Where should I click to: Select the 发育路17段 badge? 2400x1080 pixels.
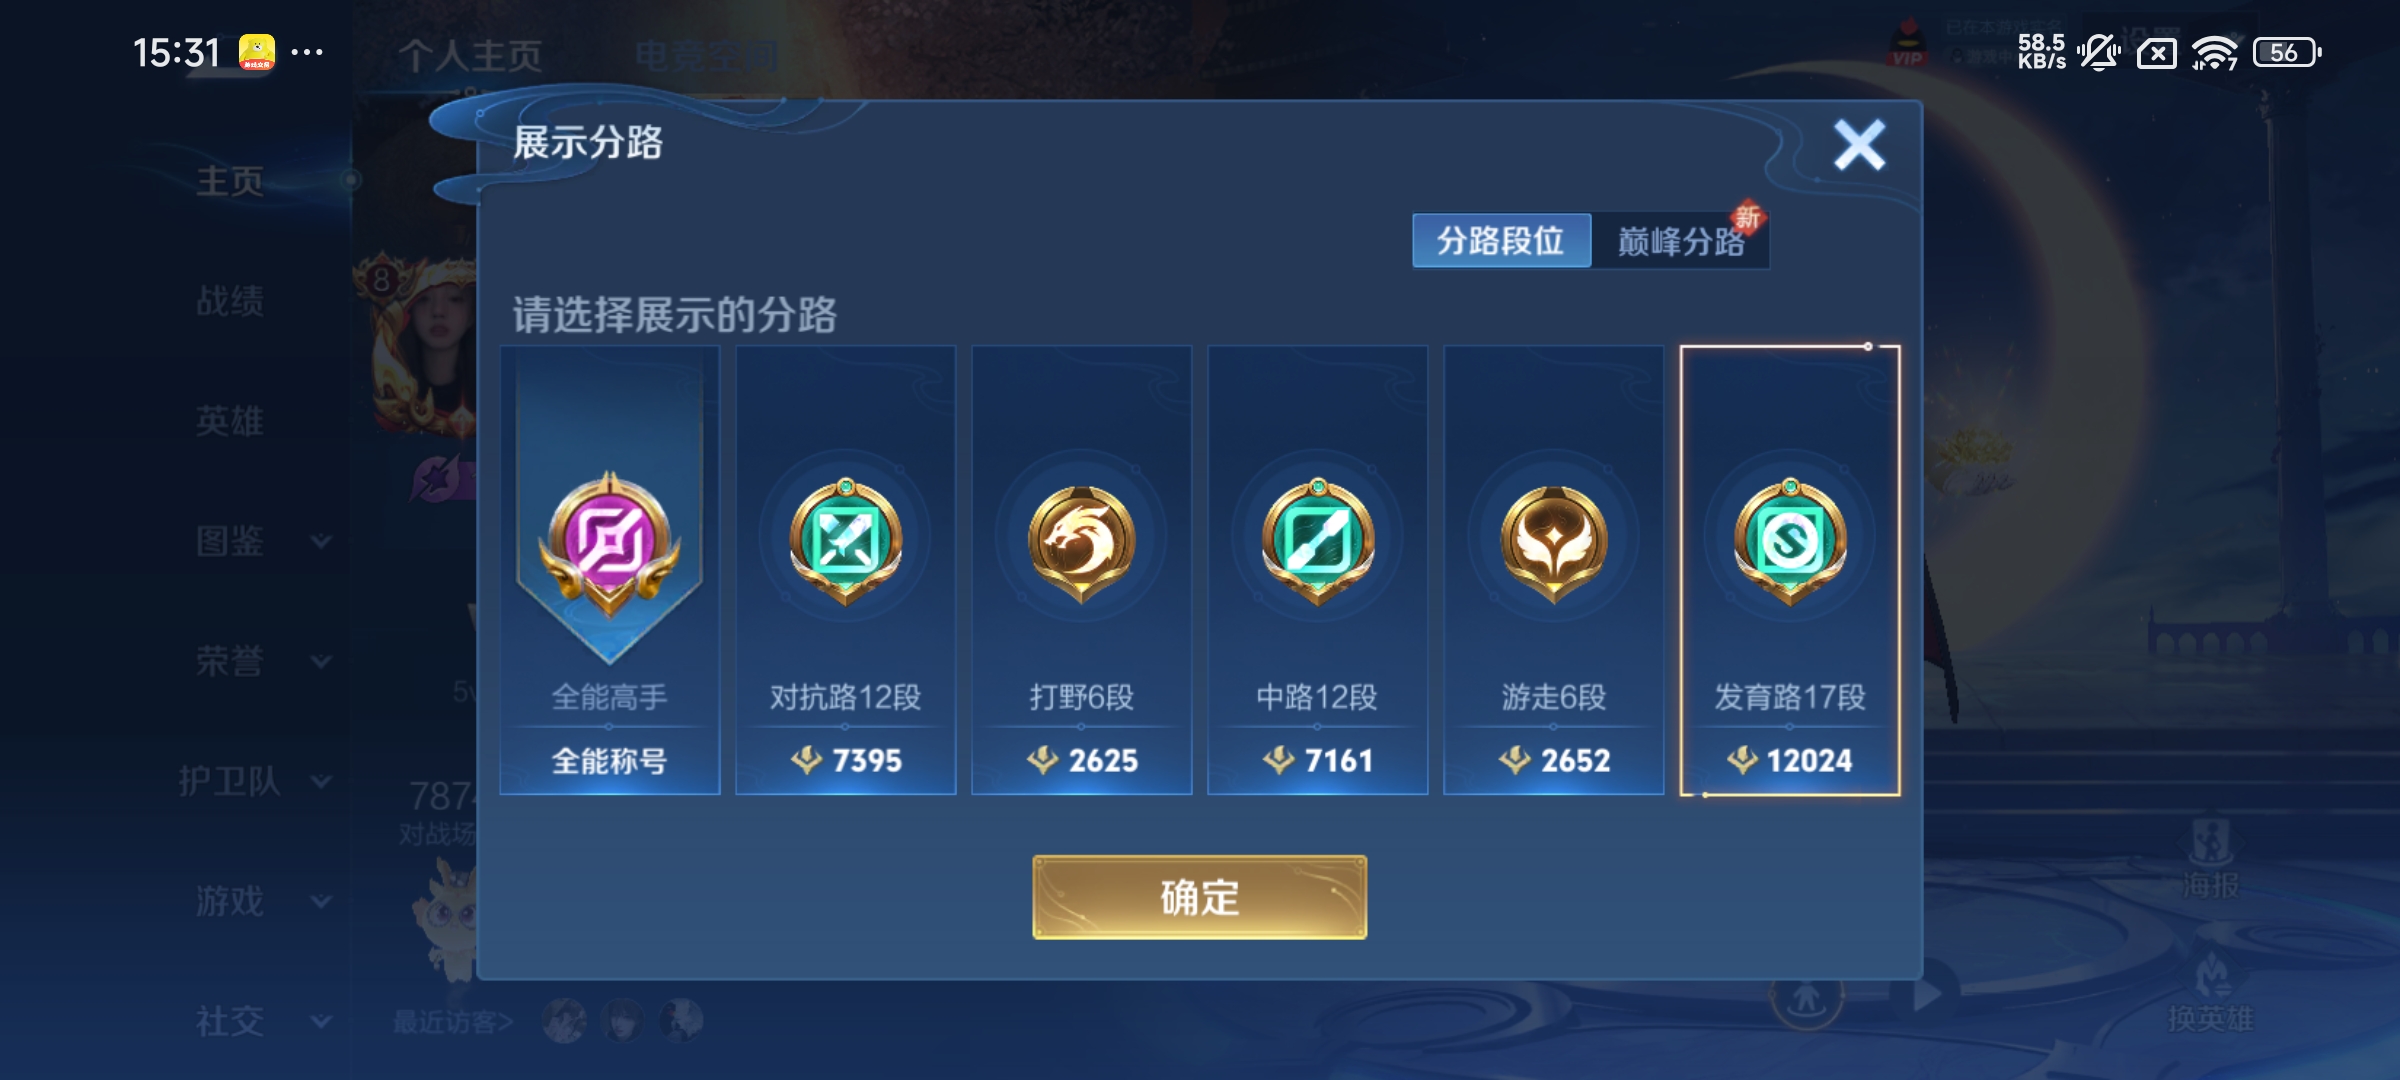[x=1790, y=541]
